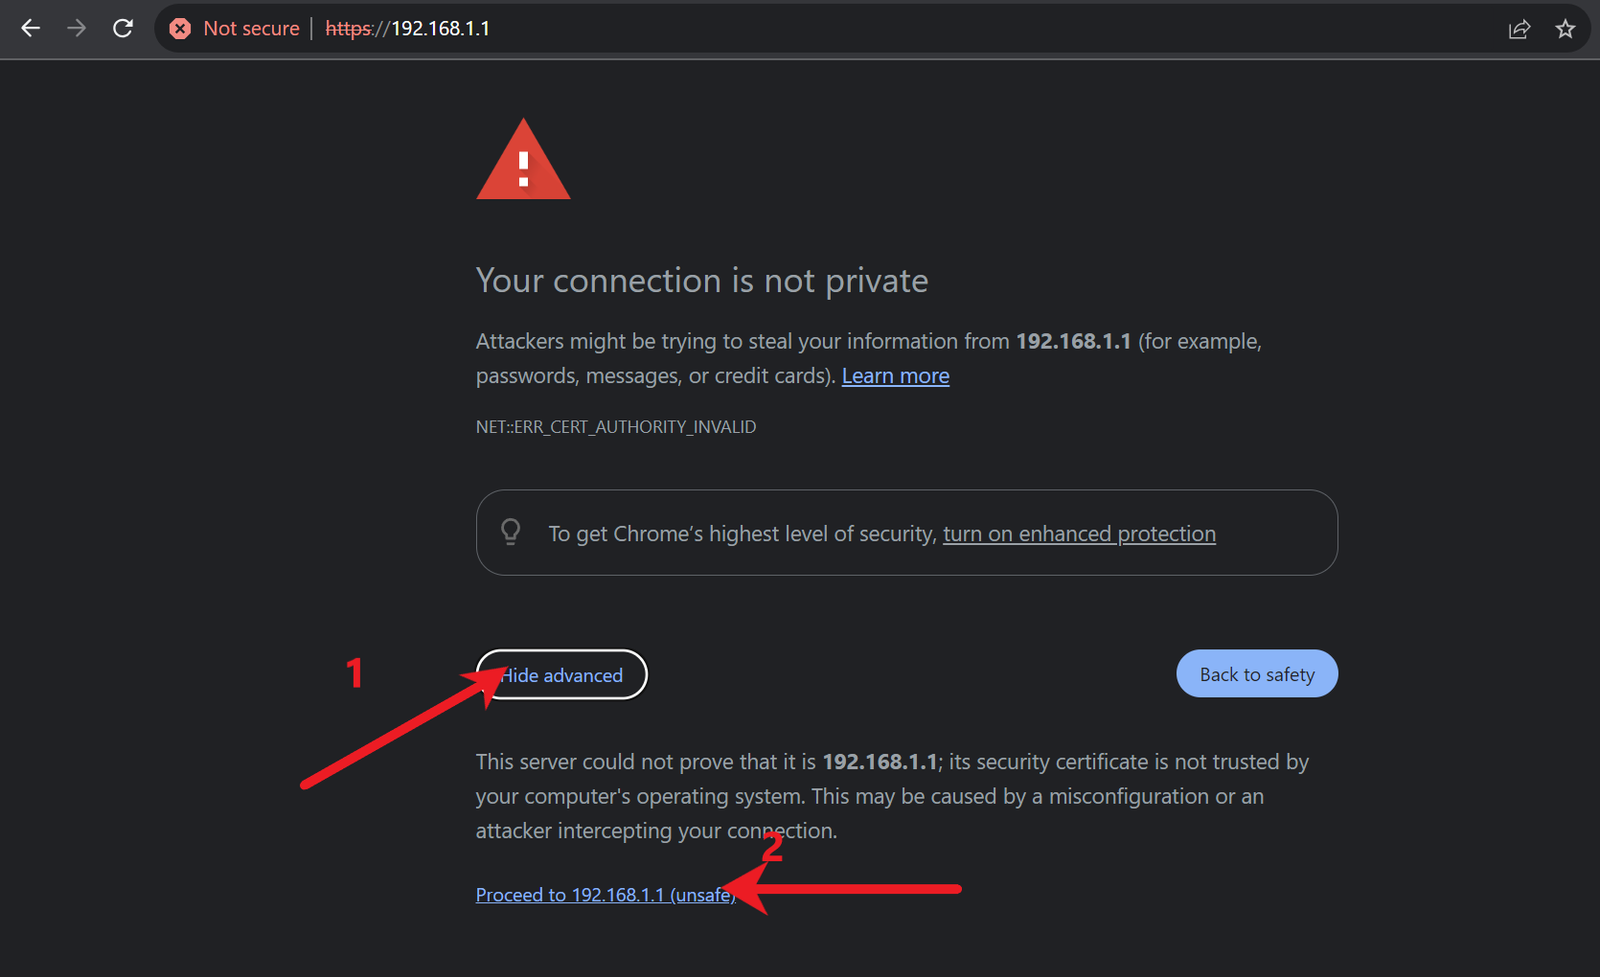1600x977 pixels.
Task: Click the browser forward arrow
Action: (x=76, y=28)
